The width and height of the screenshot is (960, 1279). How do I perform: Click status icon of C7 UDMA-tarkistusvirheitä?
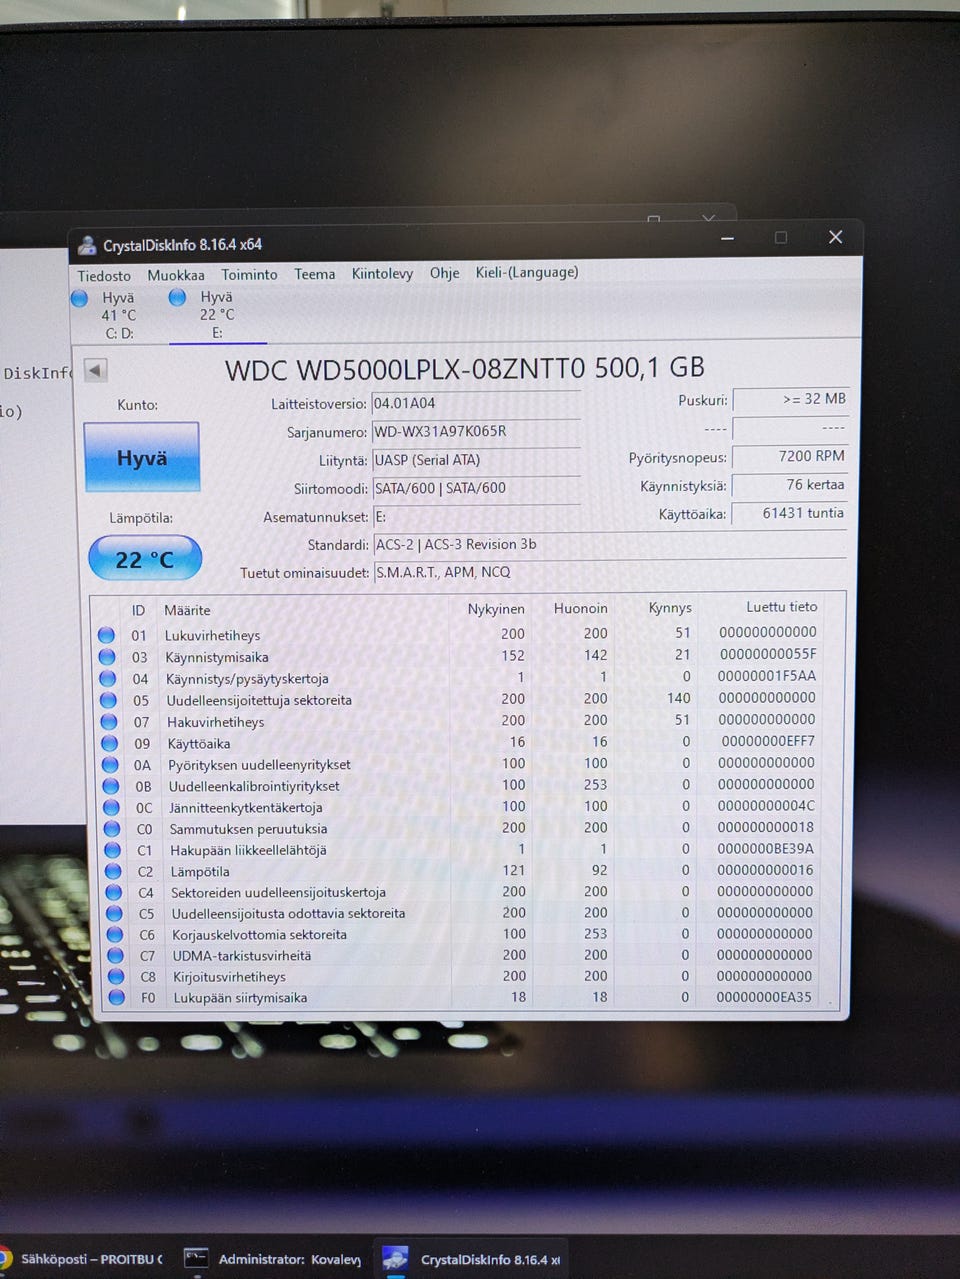(x=116, y=955)
